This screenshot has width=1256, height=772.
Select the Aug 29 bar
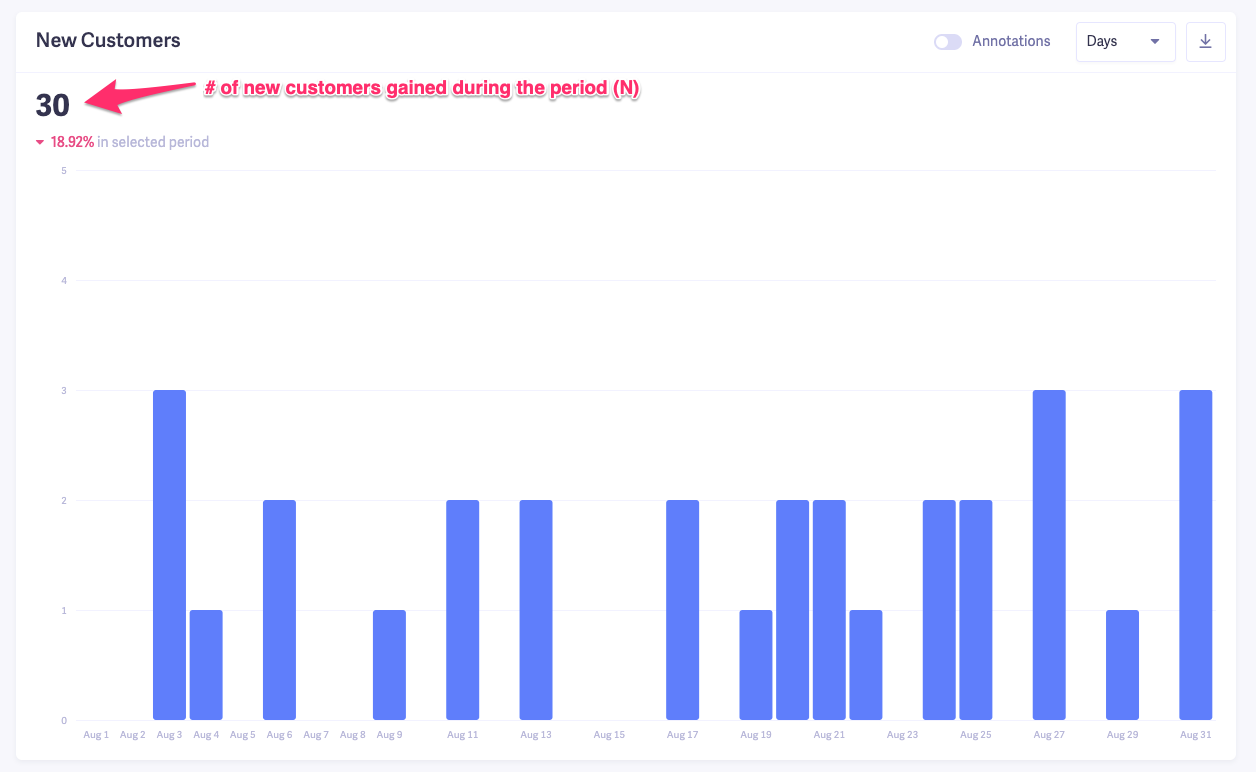coord(1122,665)
